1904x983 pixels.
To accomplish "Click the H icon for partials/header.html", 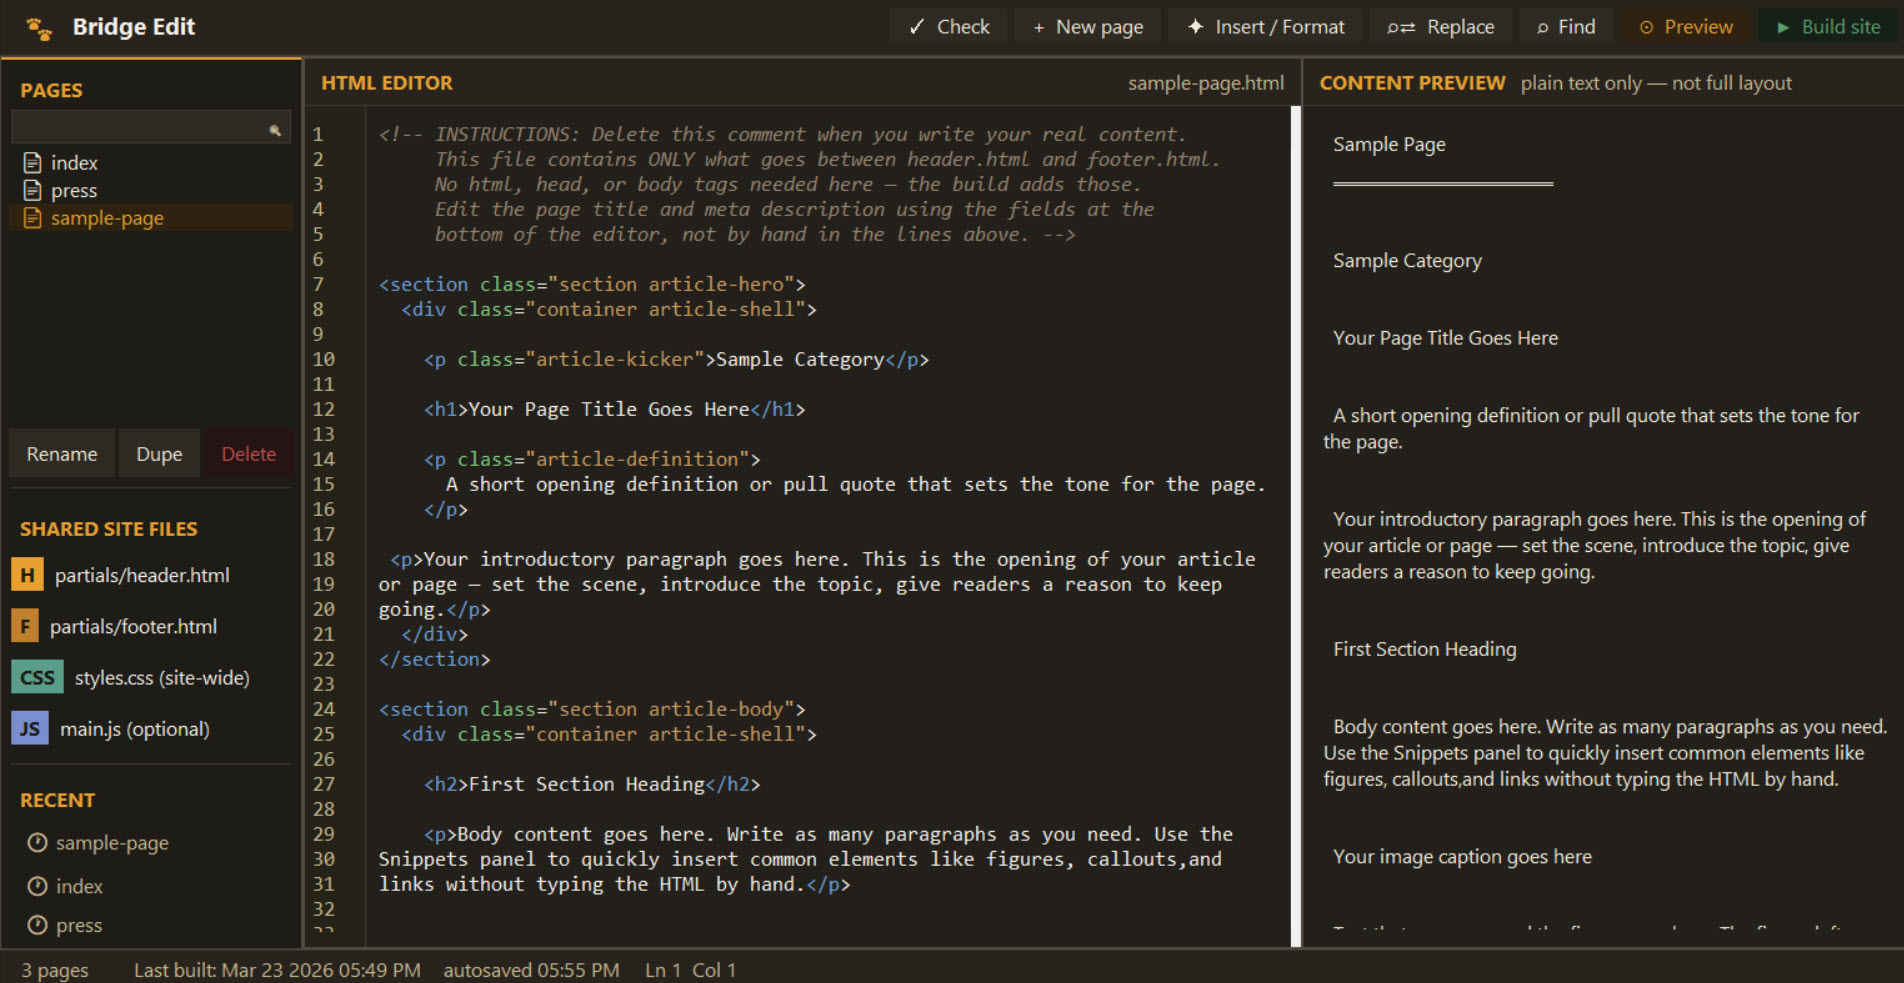I will (27, 574).
